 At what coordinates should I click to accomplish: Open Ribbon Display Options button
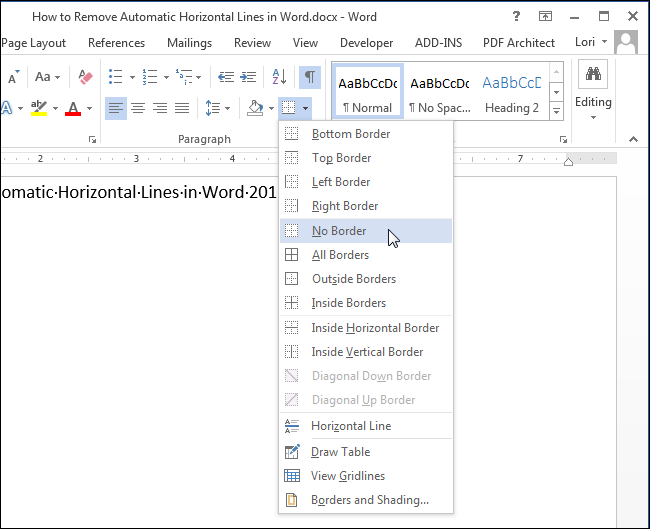click(545, 17)
